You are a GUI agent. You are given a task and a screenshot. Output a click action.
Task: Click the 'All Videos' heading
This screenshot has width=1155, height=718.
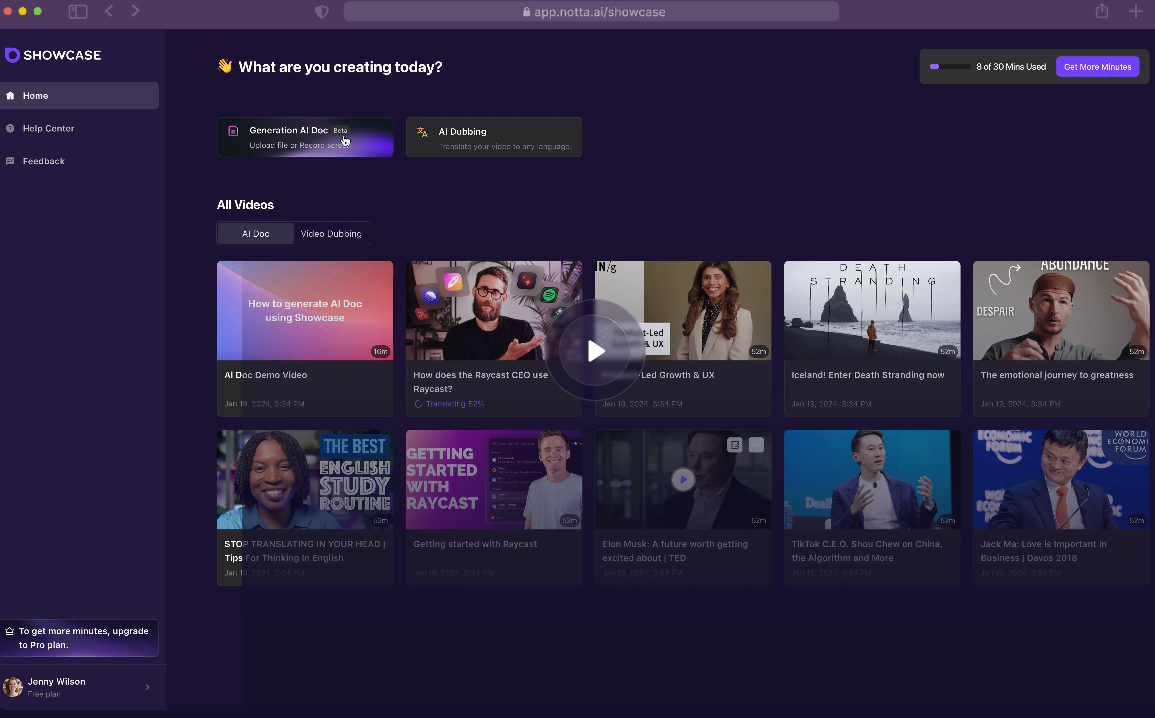(x=245, y=205)
